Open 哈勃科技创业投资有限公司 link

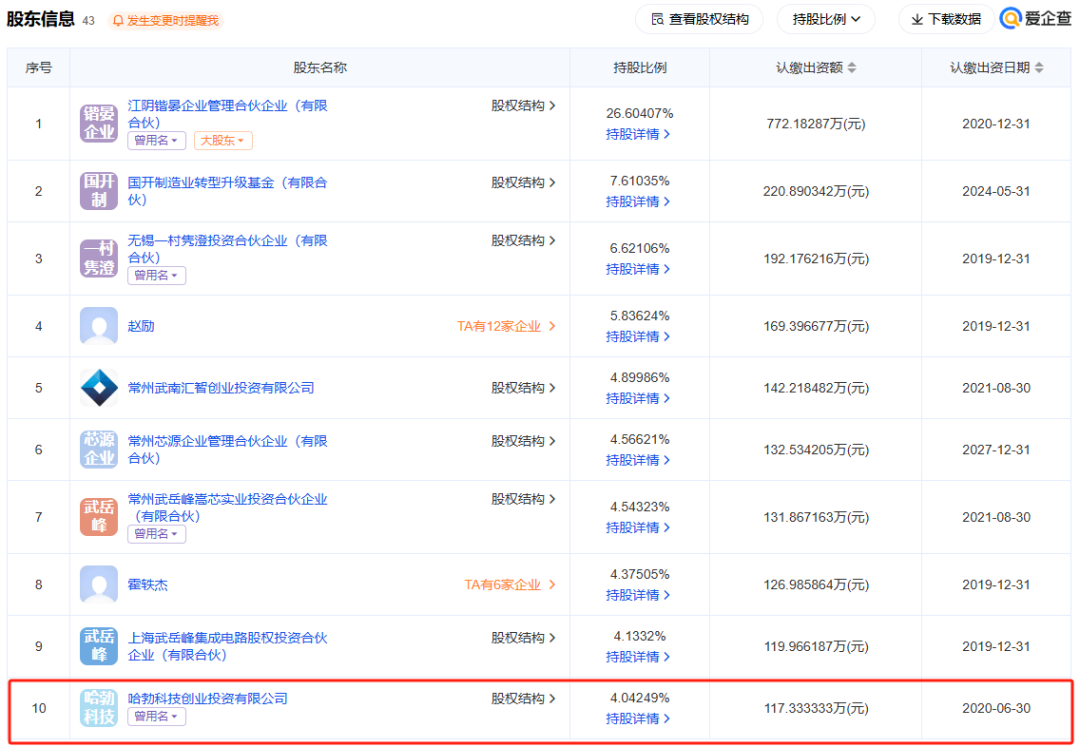coord(207,698)
